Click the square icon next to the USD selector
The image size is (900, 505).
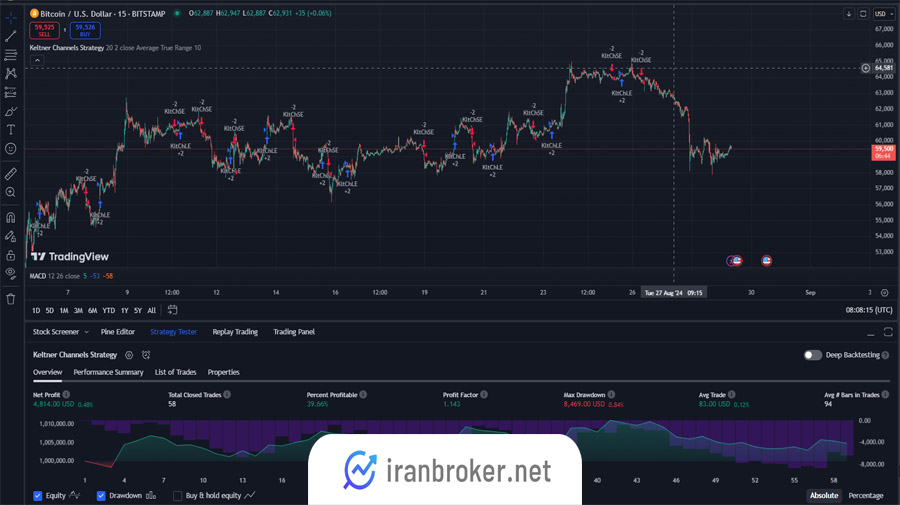tap(863, 14)
